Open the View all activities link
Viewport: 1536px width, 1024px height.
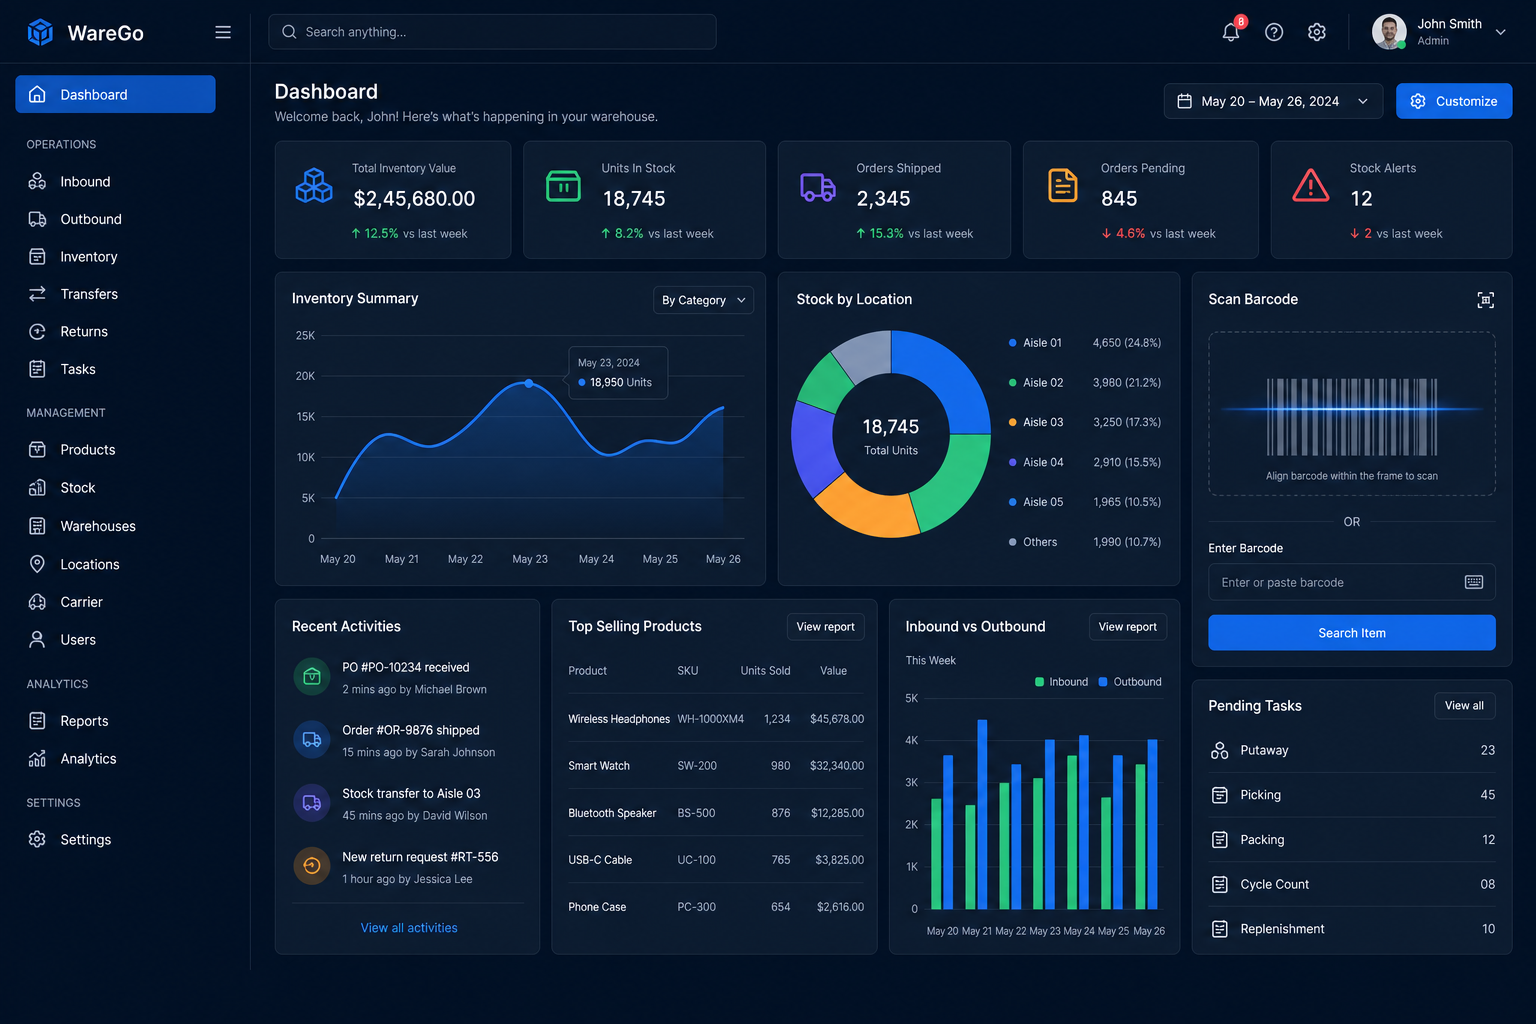pos(409,928)
